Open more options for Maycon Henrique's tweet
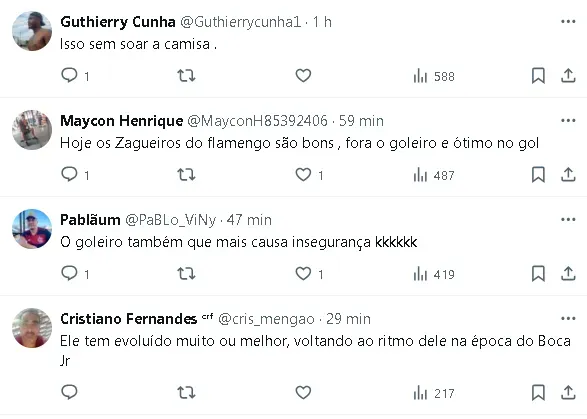 (568, 121)
